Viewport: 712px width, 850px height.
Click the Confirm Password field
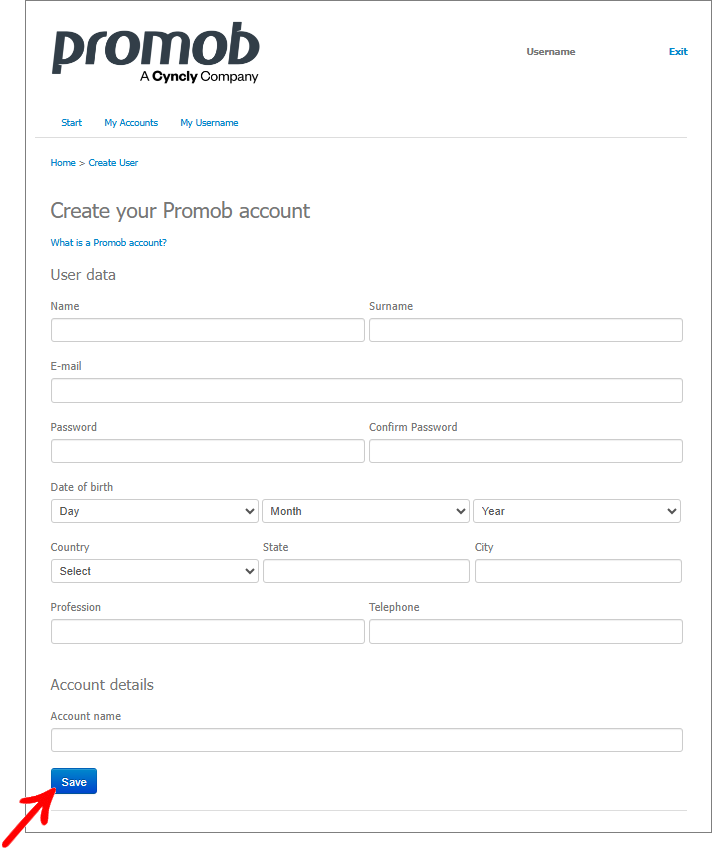(x=526, y=451)
